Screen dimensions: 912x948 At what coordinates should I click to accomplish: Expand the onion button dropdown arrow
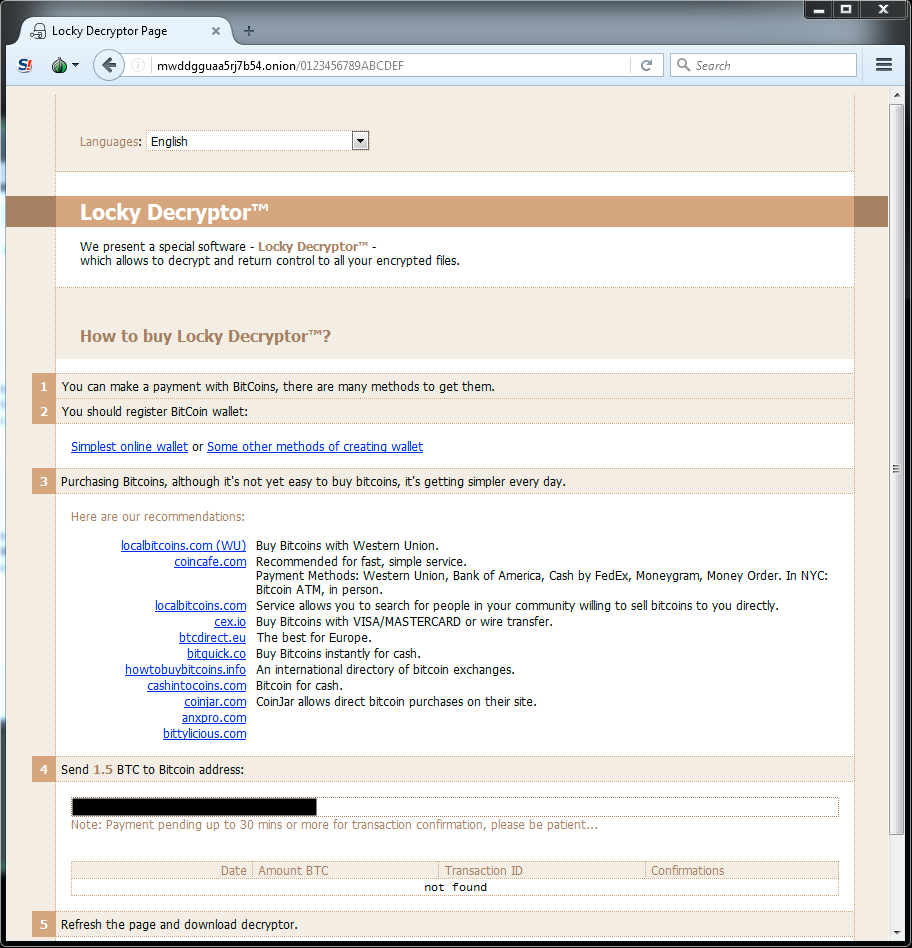76,65
